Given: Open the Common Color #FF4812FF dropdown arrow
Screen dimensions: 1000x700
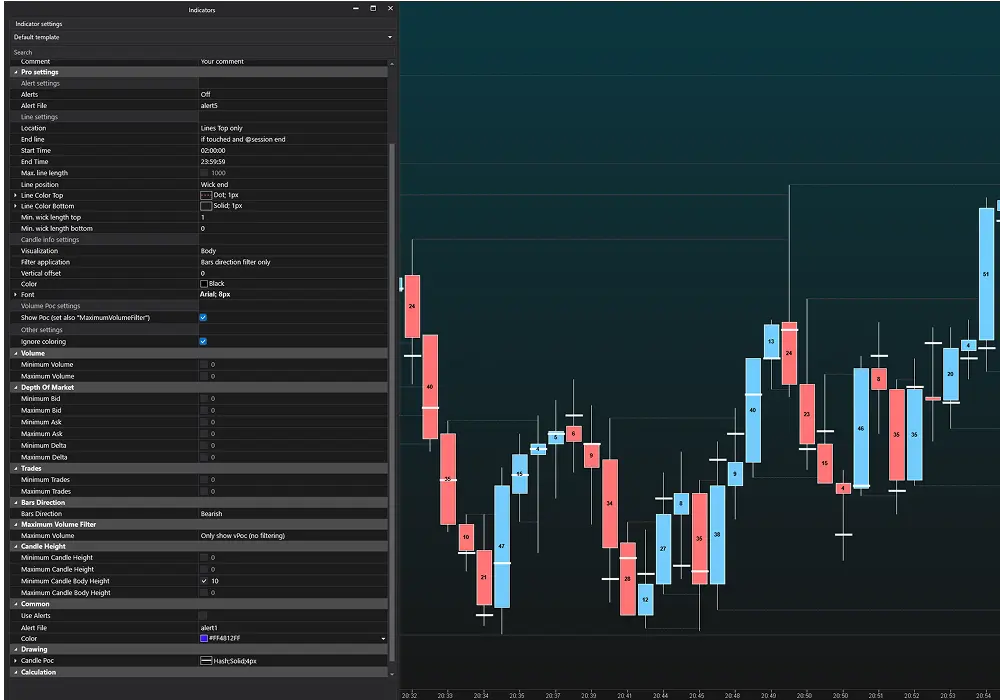Looking at the screenshot, I should pyautogui.click(x=383, y=638).
